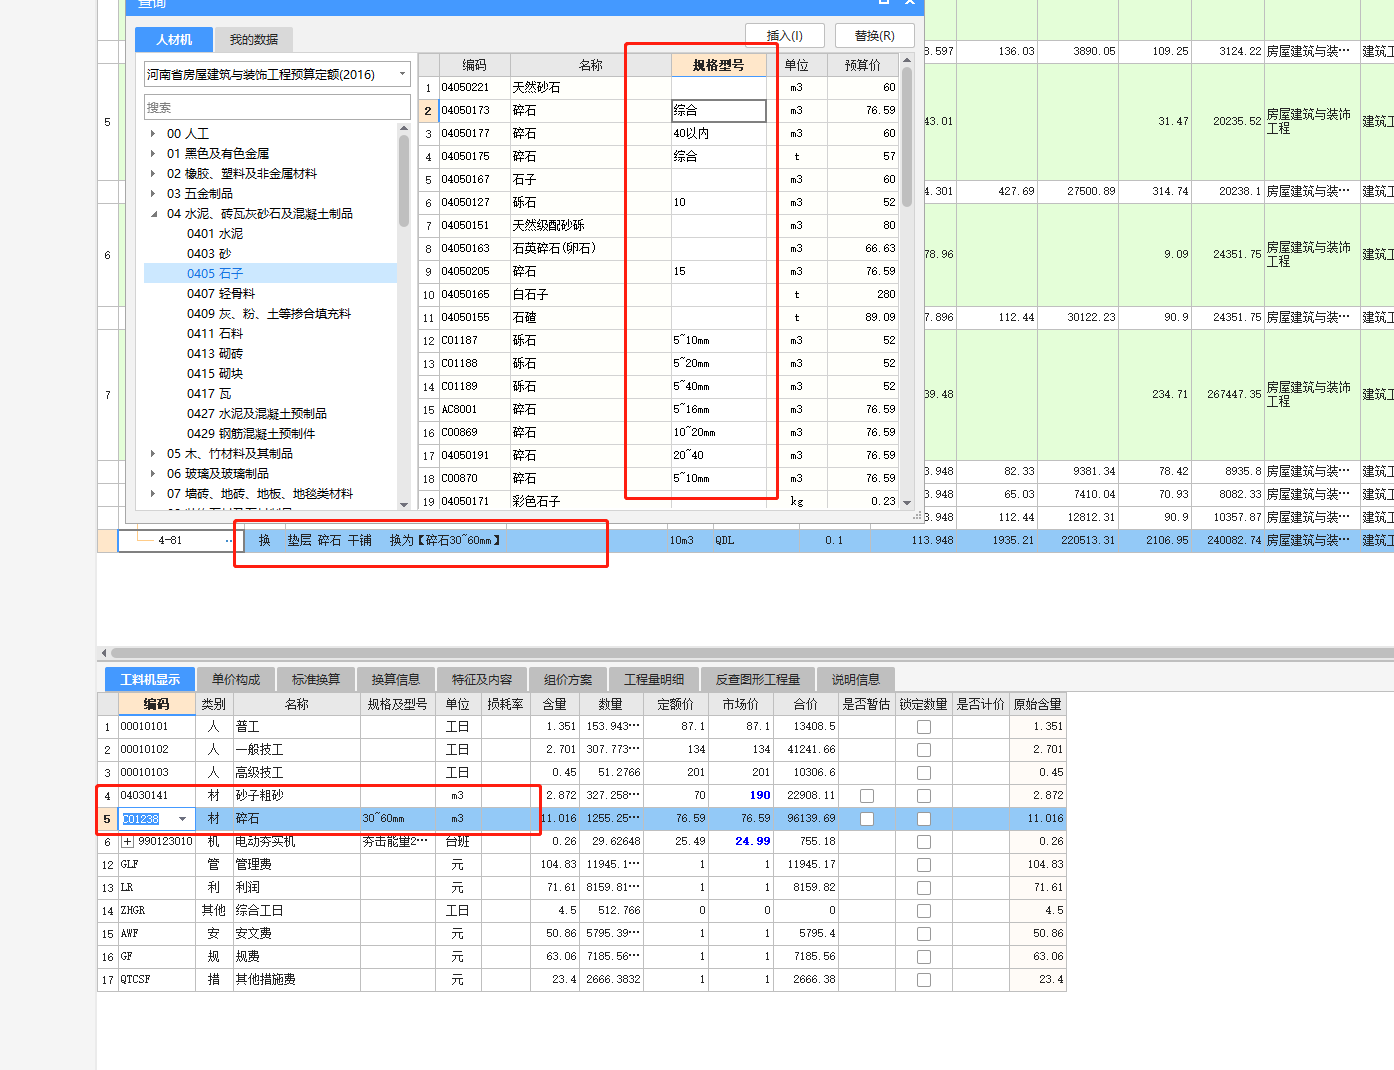The height and width of the screenshot is (1070, 1394).
Task: Click the blue market price 24.99
Action: [753, 842]
